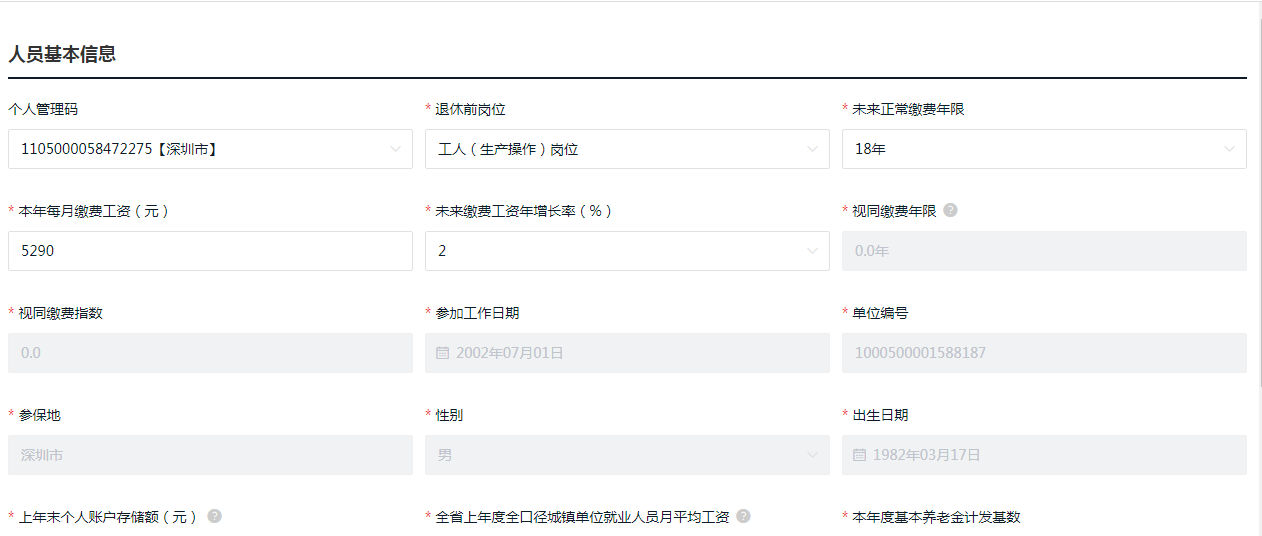Click the 视同缴费指数 field
The height and width of the screenshot is (536, 1262).
click(x=210, y=353)
